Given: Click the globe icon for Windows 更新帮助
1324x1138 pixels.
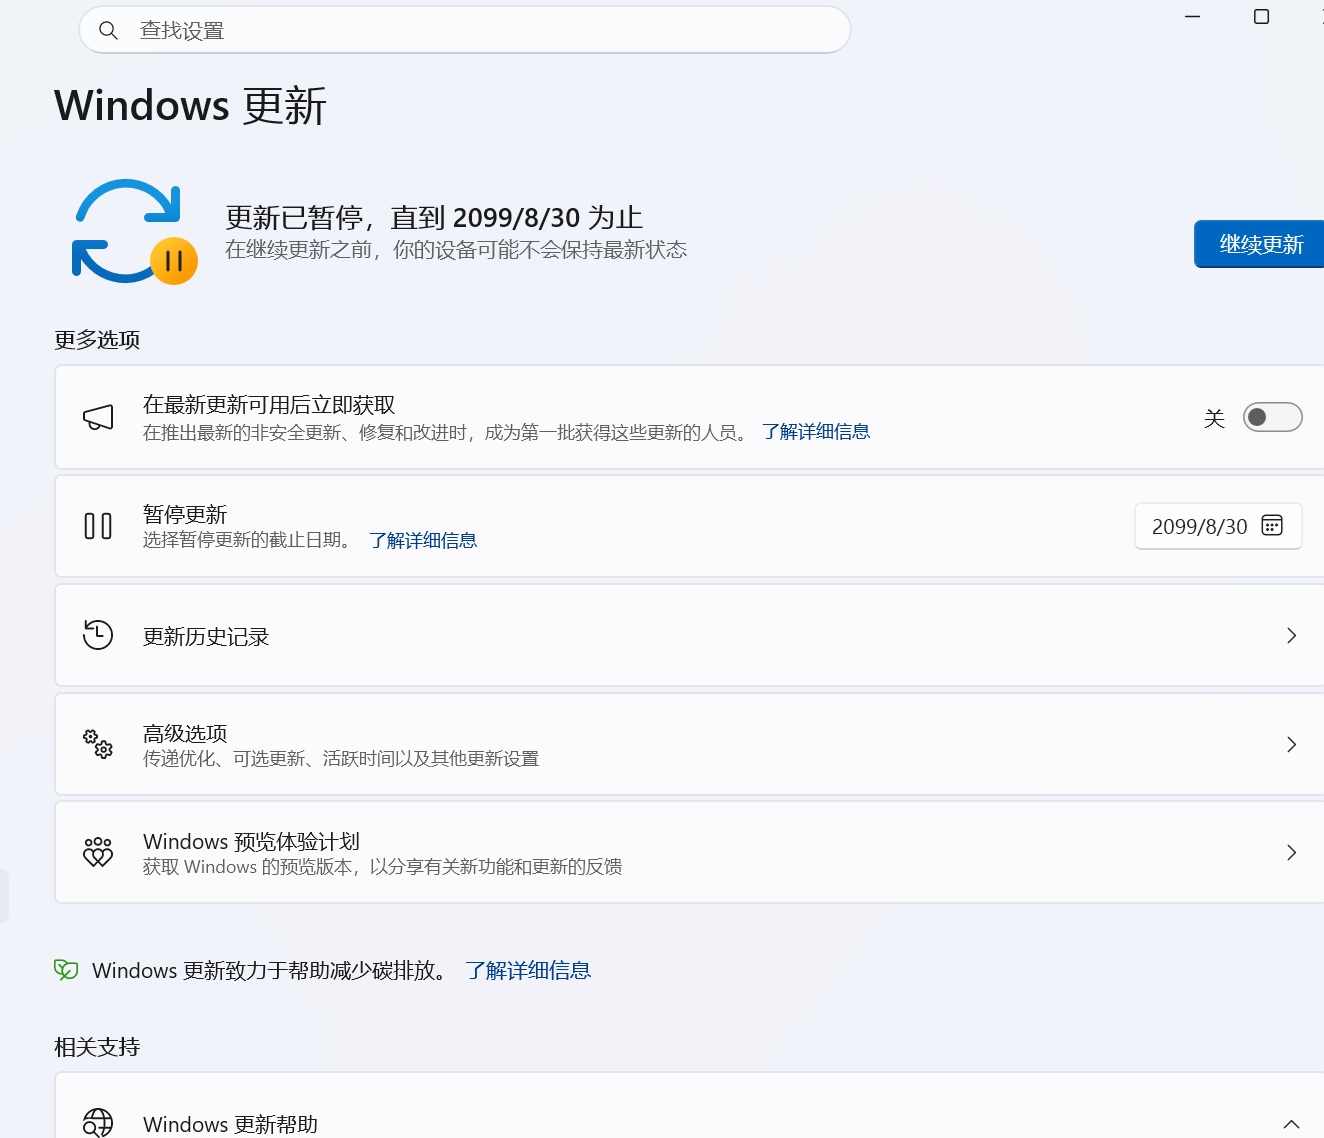Looking at the screenshot, I should tap(98, 1123).
